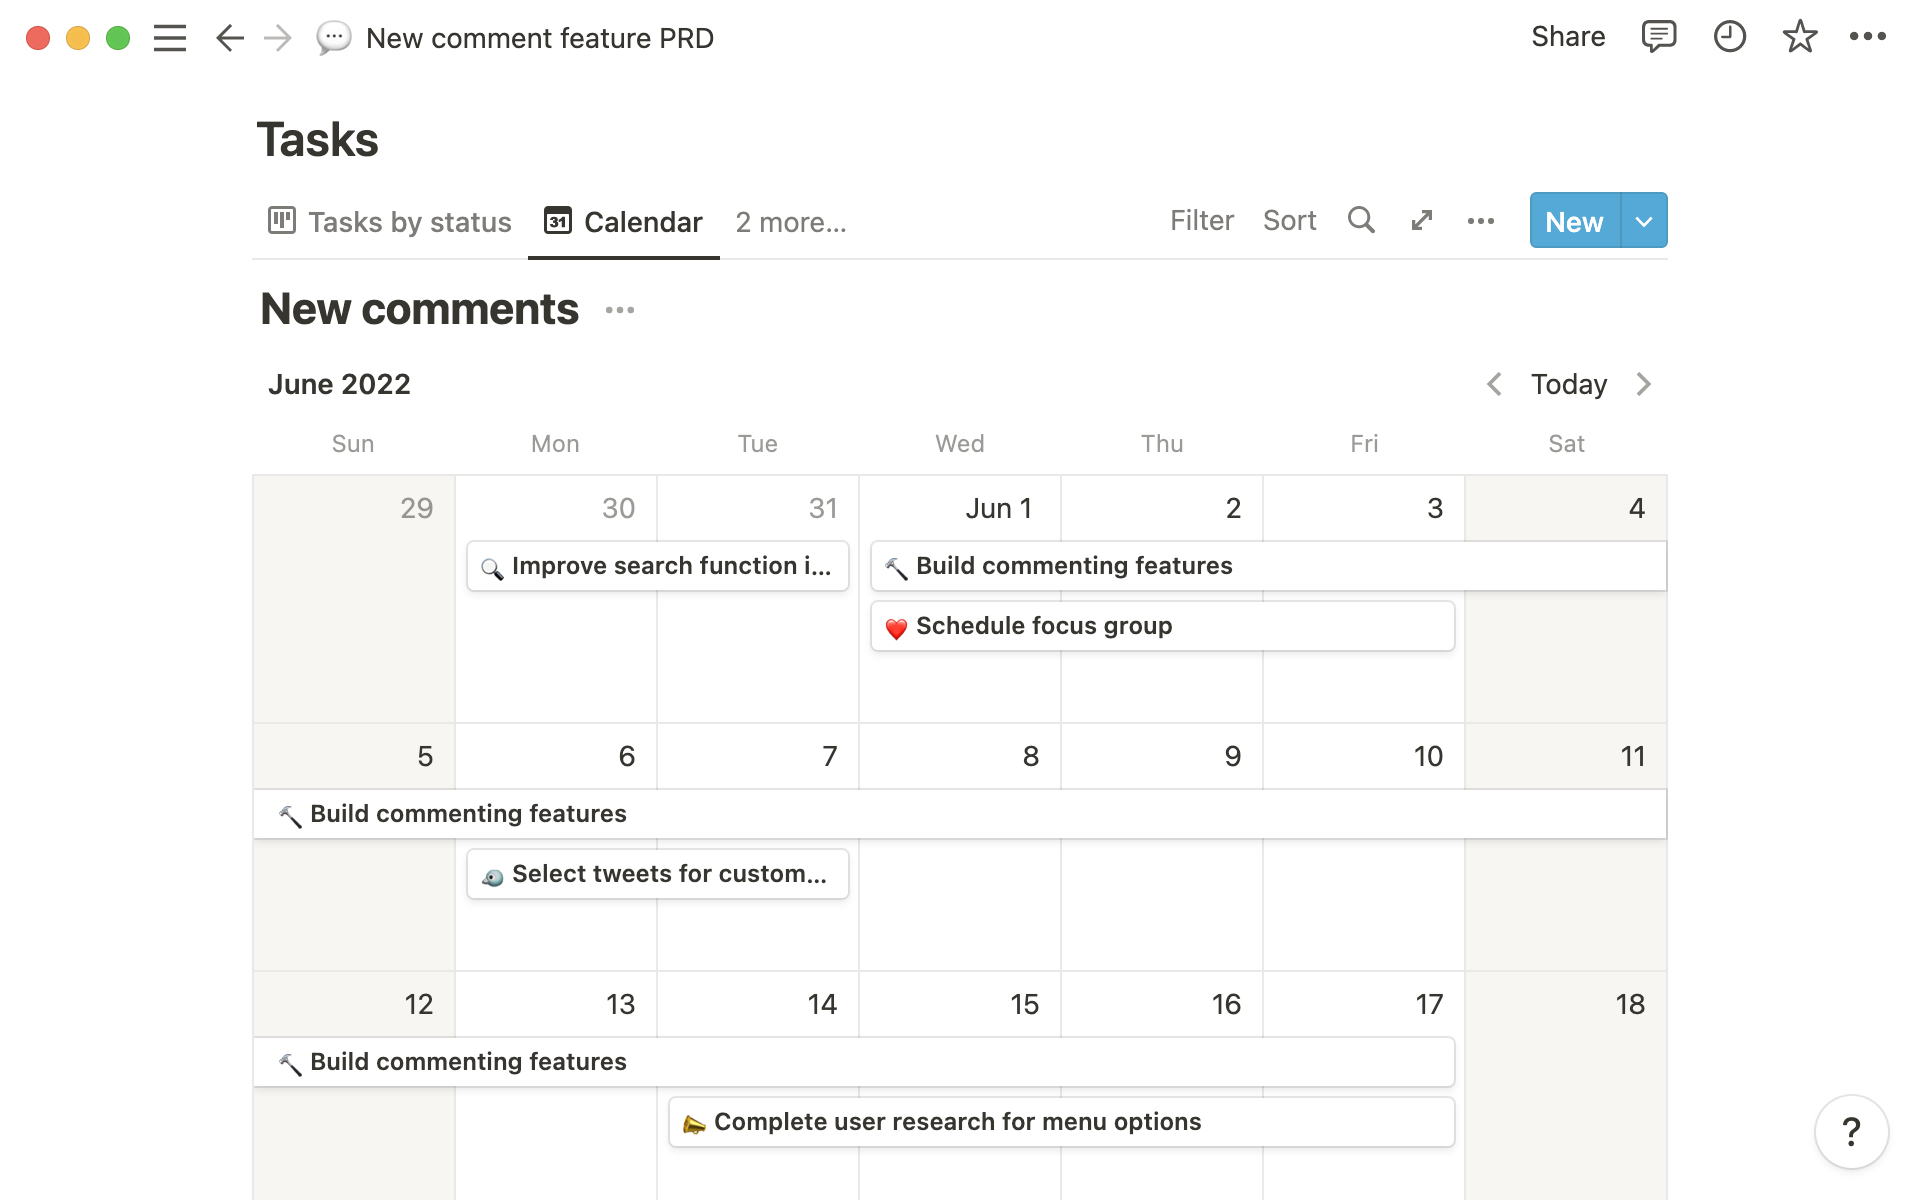Image resolution: width=1920 pixels, height=1200 pixels.
Task: Switch to 'Tasks by status' tab
Action: [388, 221]
